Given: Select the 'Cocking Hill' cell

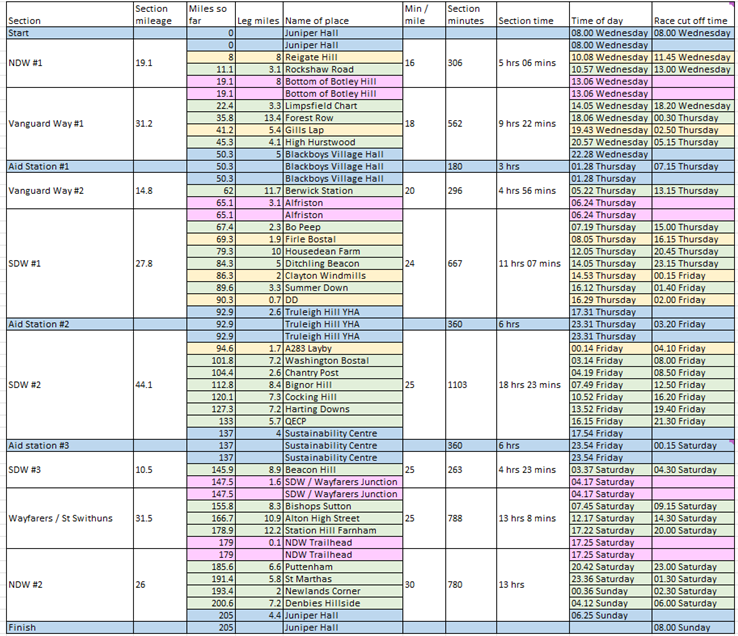Looking at the screenshot, I should (343, 397).
